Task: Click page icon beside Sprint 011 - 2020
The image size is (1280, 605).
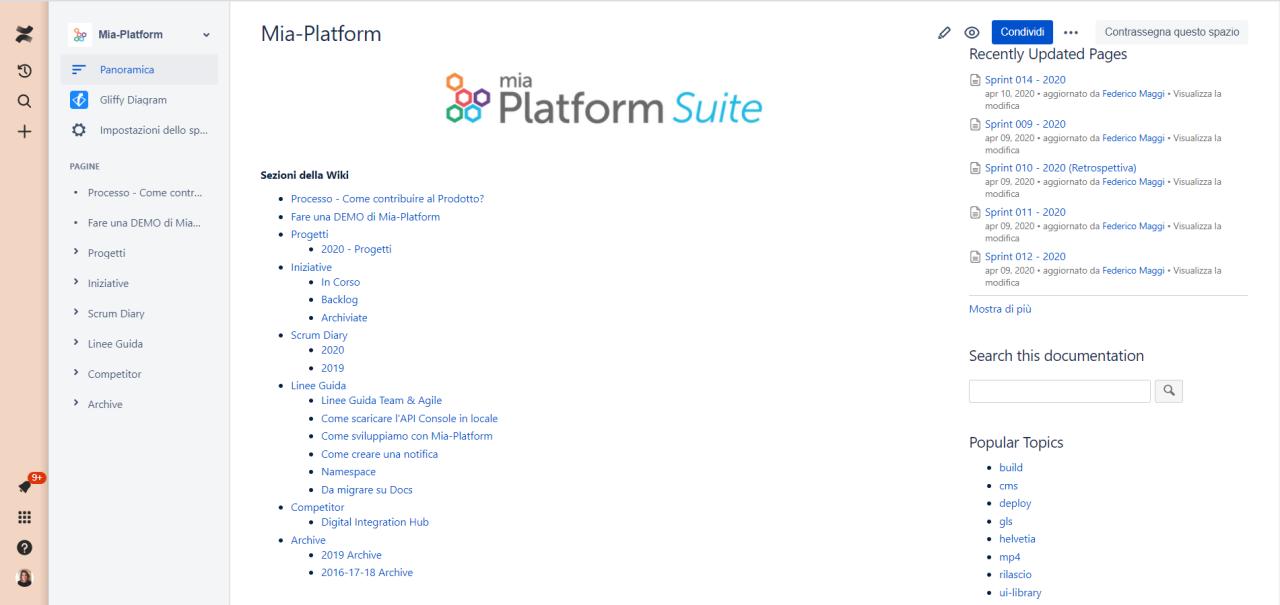Action: point(975,212)
